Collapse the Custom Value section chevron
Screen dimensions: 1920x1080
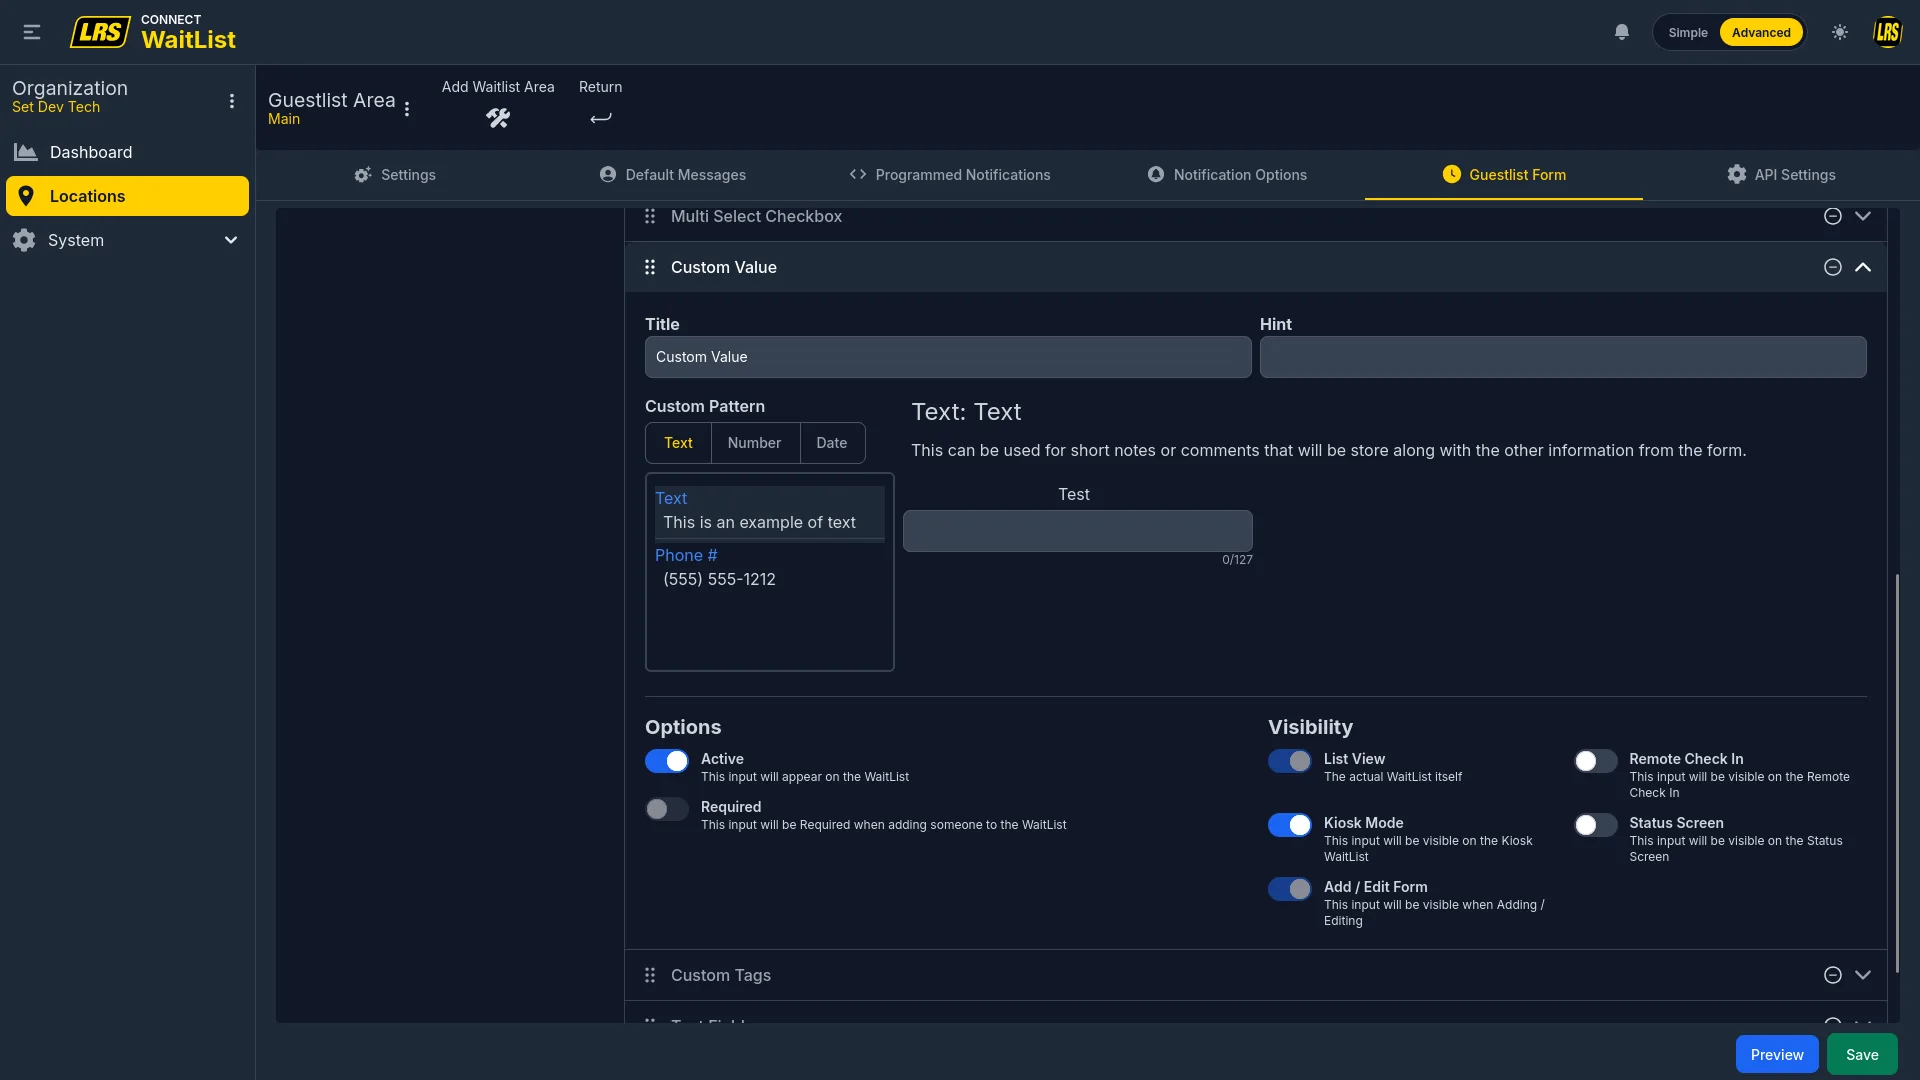[x=1863, y=267]
